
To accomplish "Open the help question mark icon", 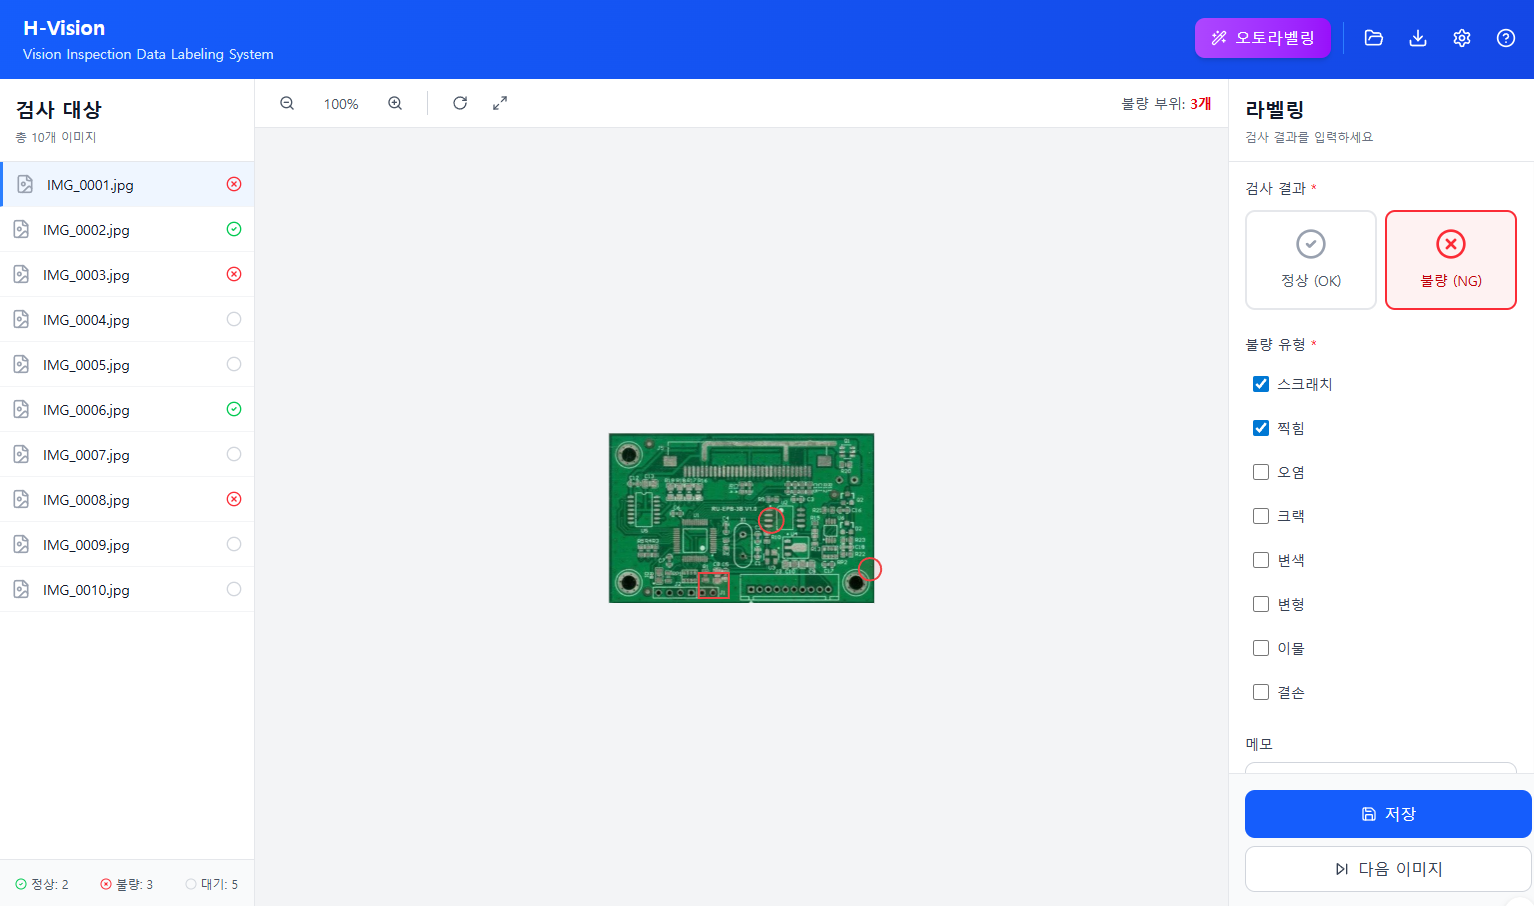I will coord(1506,38).
